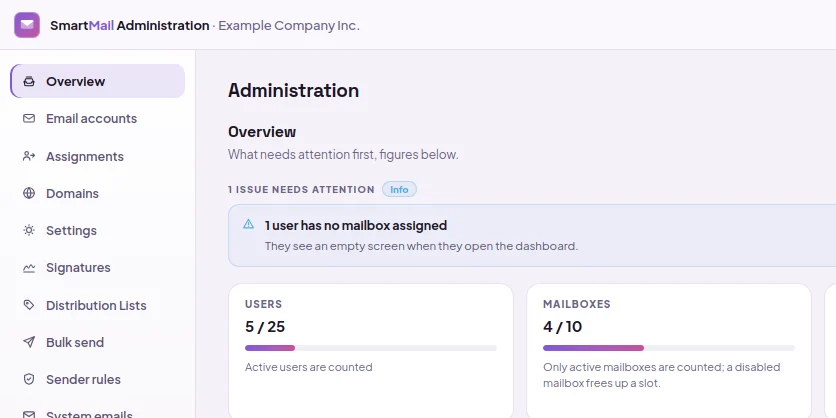Click the Email accounts envelope icon
Screen dimensions: 836x418
(x=29, y=118)
